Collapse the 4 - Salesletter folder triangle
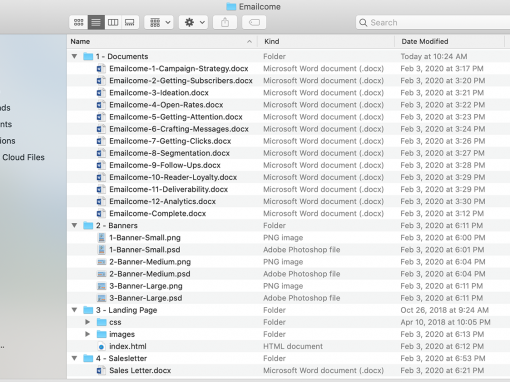Viewport: 510px width, 382px height. [74, 358]
